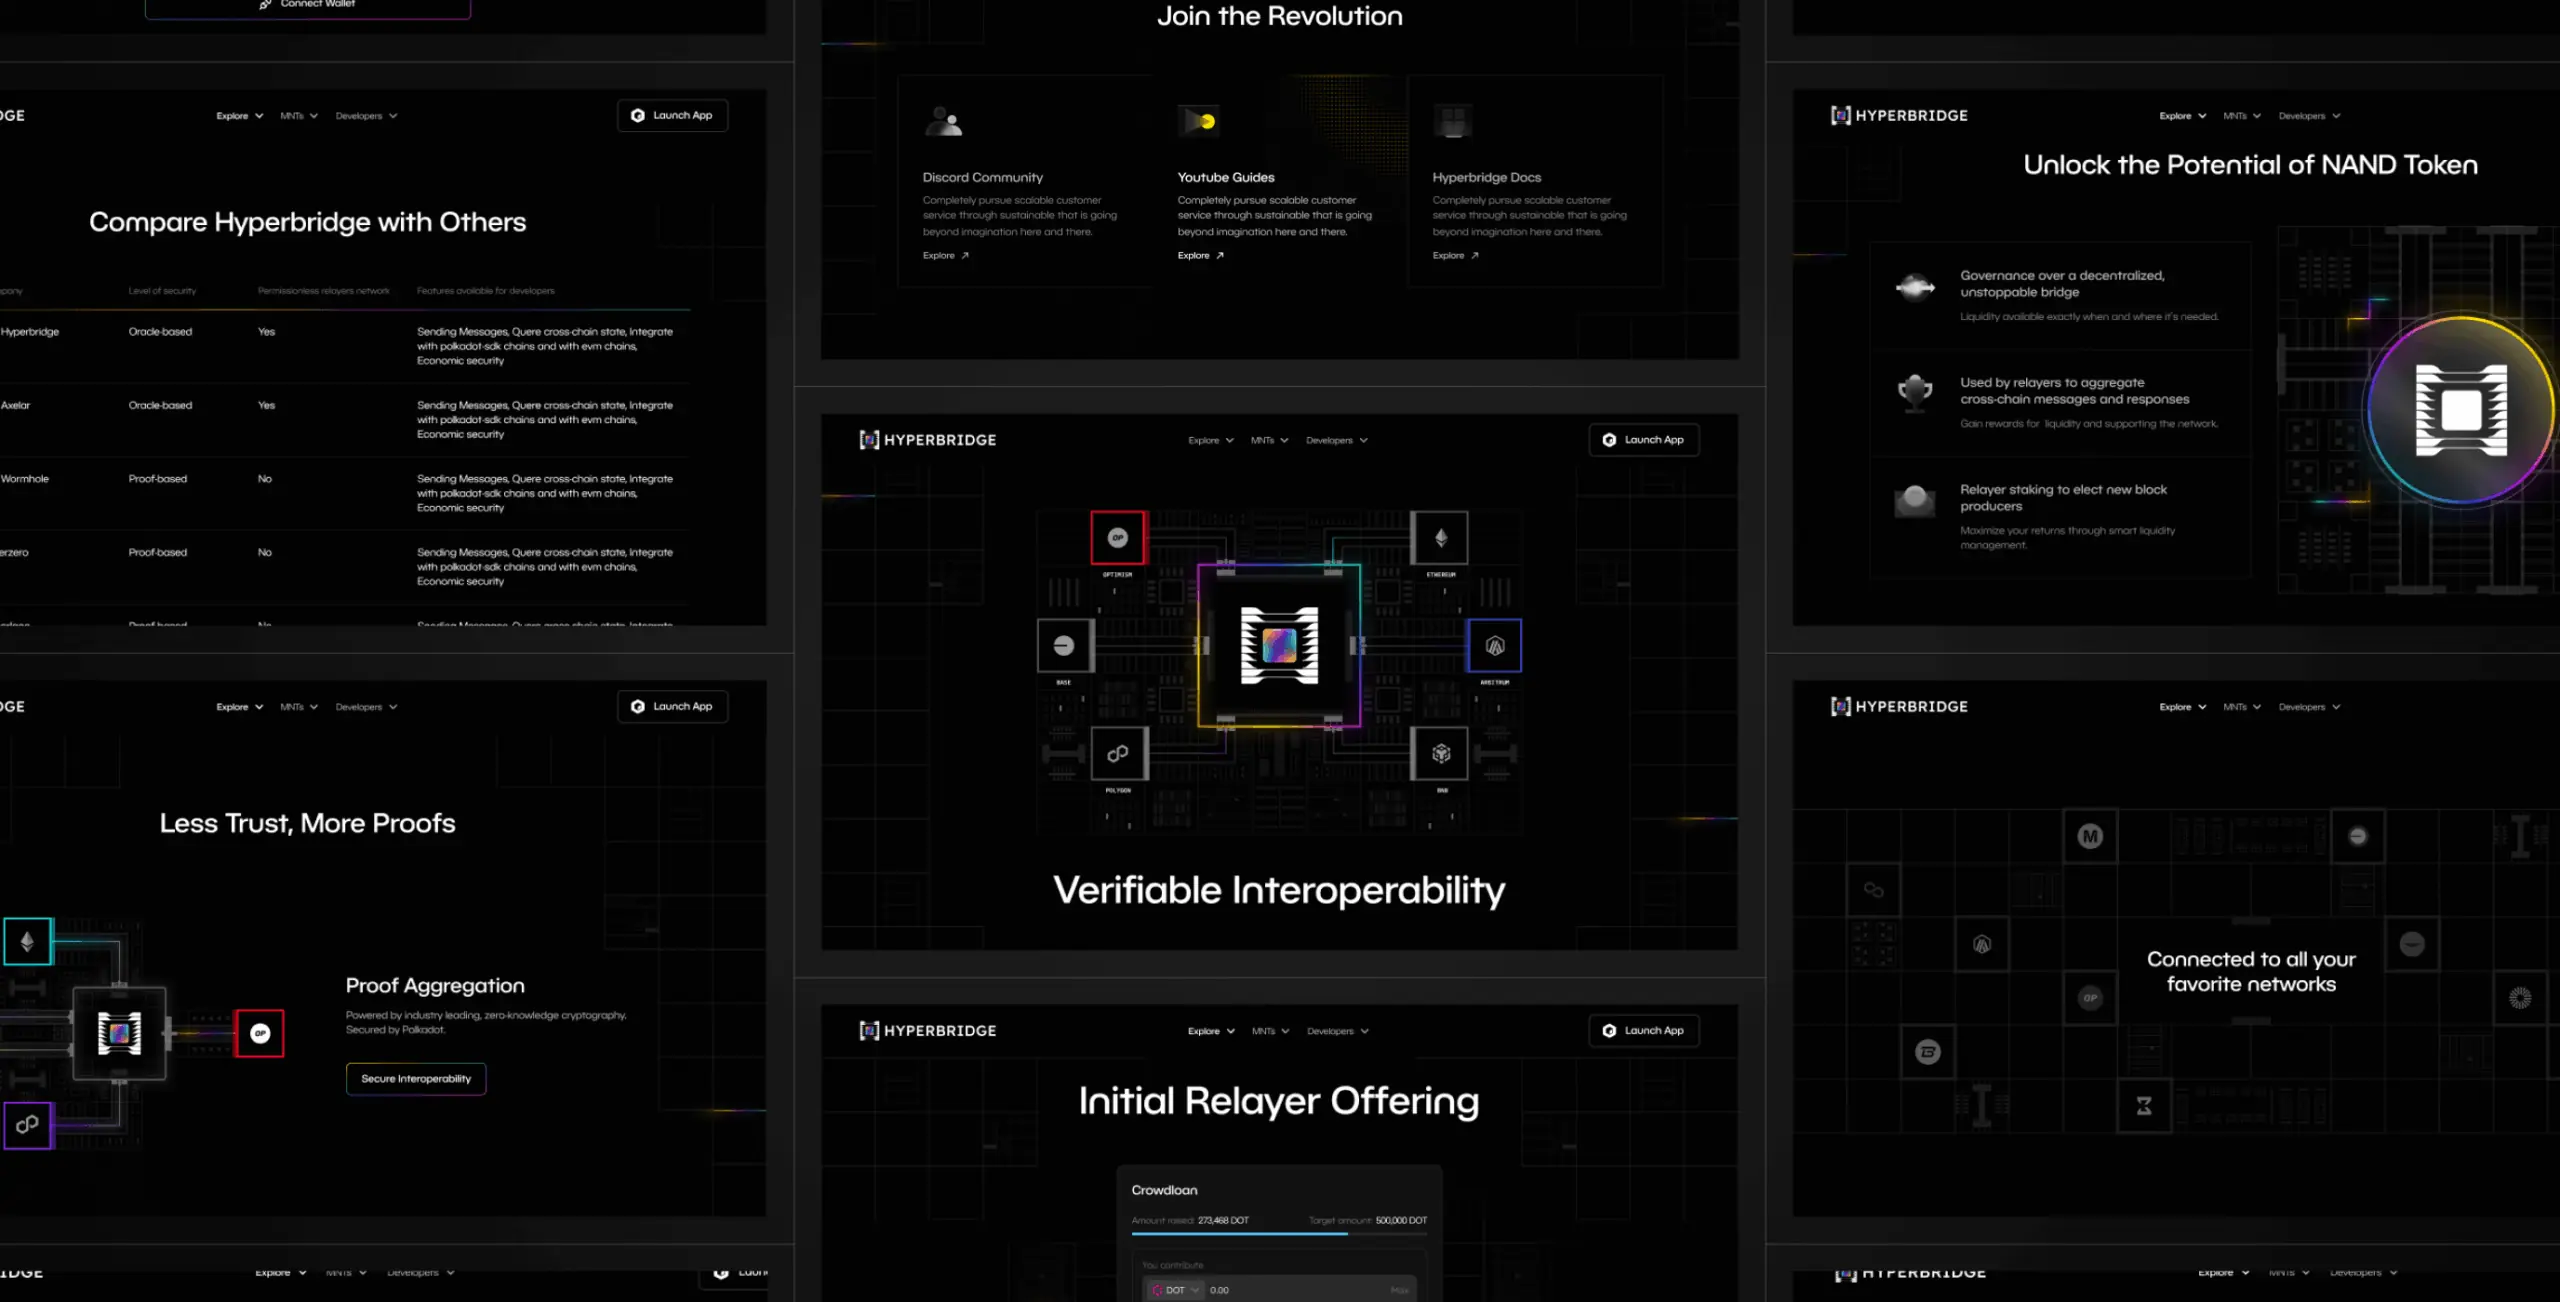Expand Explore menu in NAND Token panel

pyautogui.click(x=2182, y=116)
